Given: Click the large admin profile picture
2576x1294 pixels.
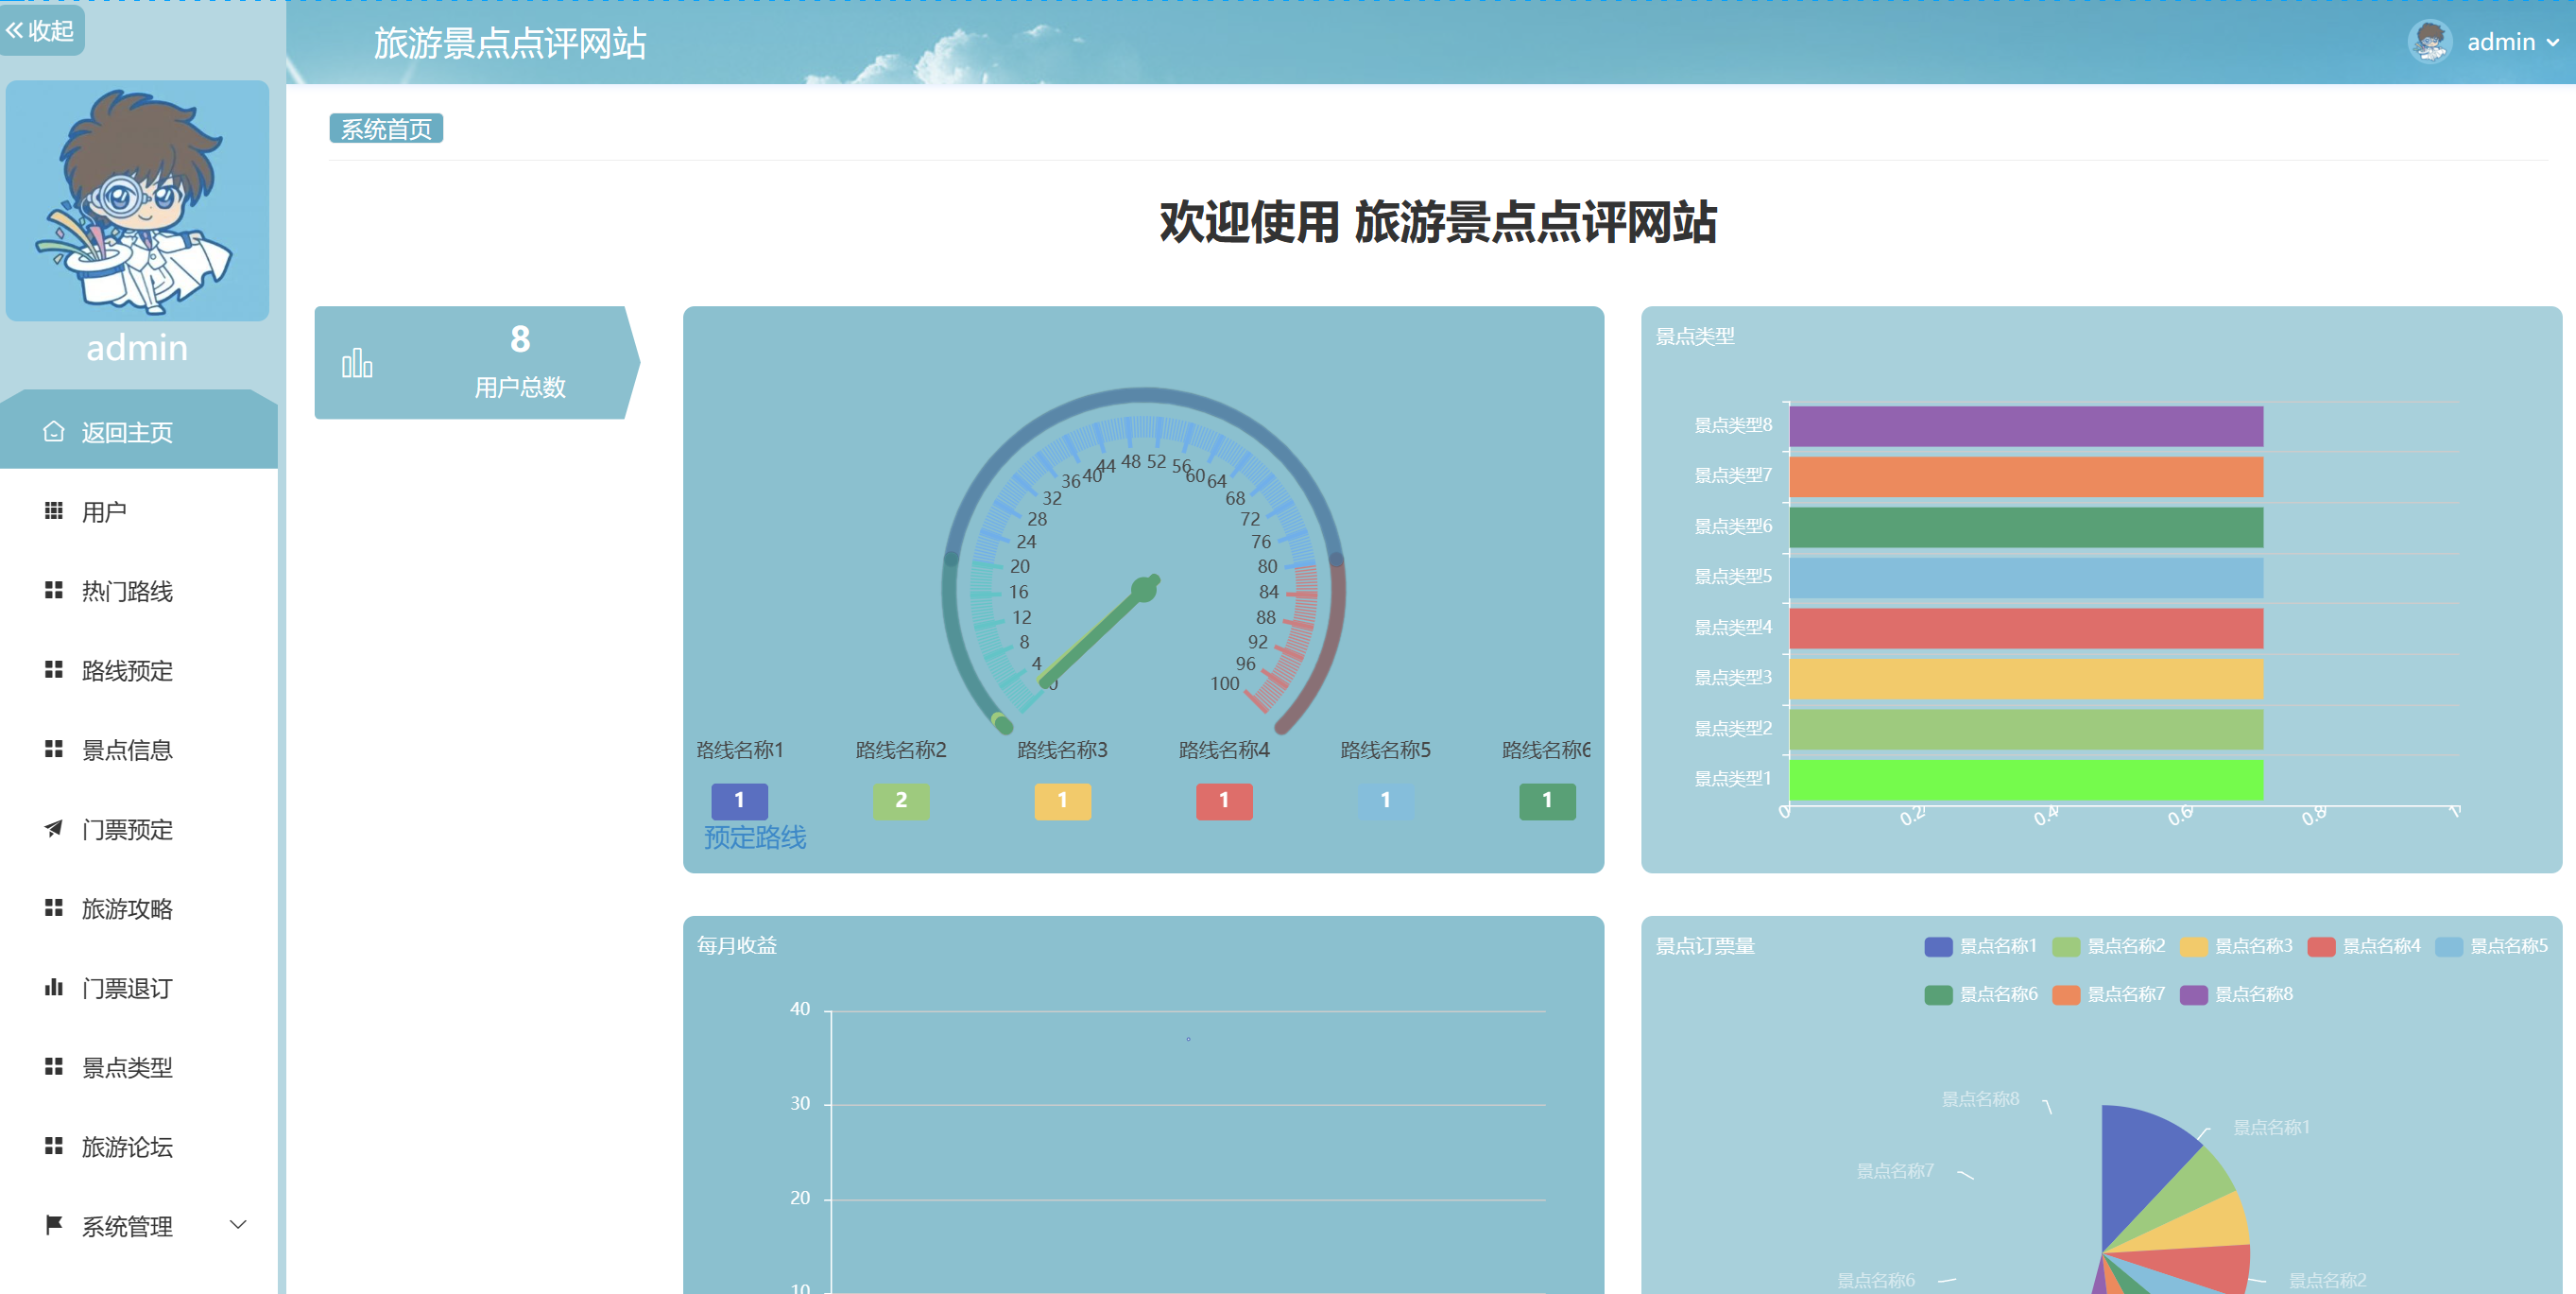Looking at the screenshot, I should (138, 201).
